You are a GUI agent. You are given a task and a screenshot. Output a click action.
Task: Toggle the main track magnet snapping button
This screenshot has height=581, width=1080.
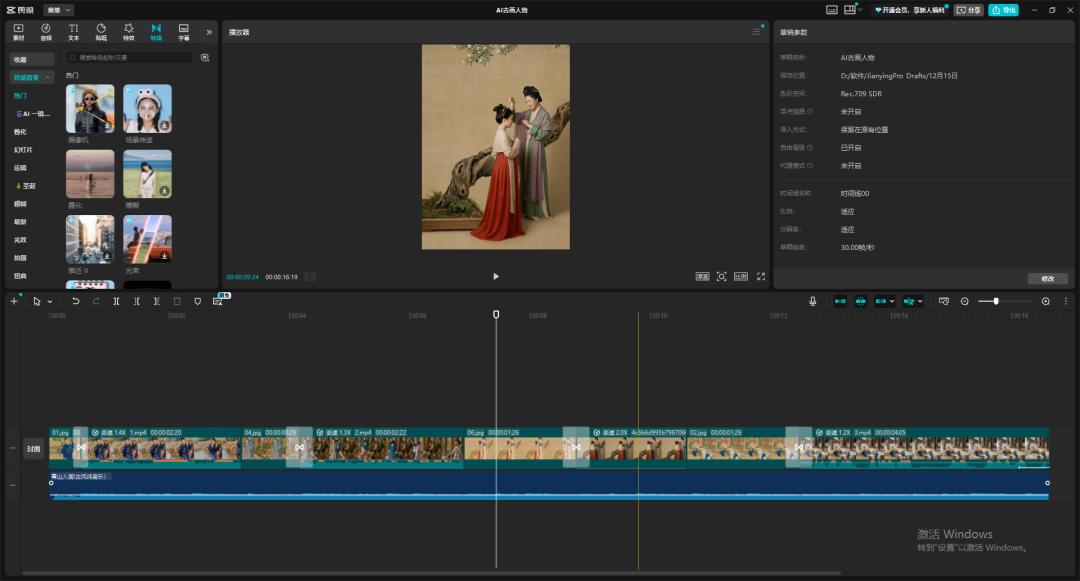pyautogui.click(x=840, y=301)
